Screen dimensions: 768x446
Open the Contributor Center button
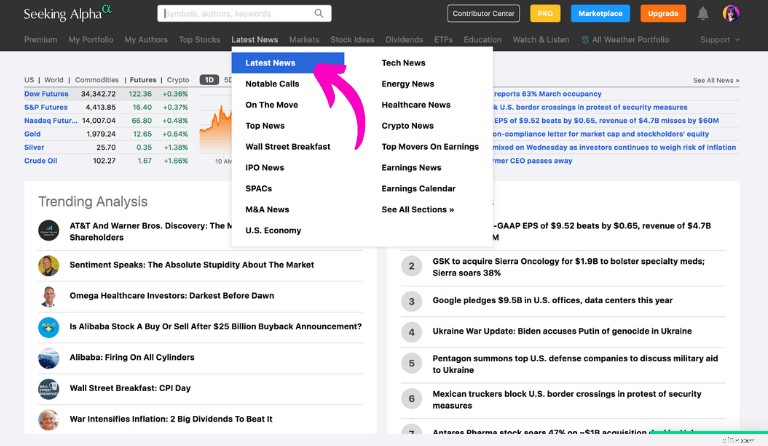483,13
